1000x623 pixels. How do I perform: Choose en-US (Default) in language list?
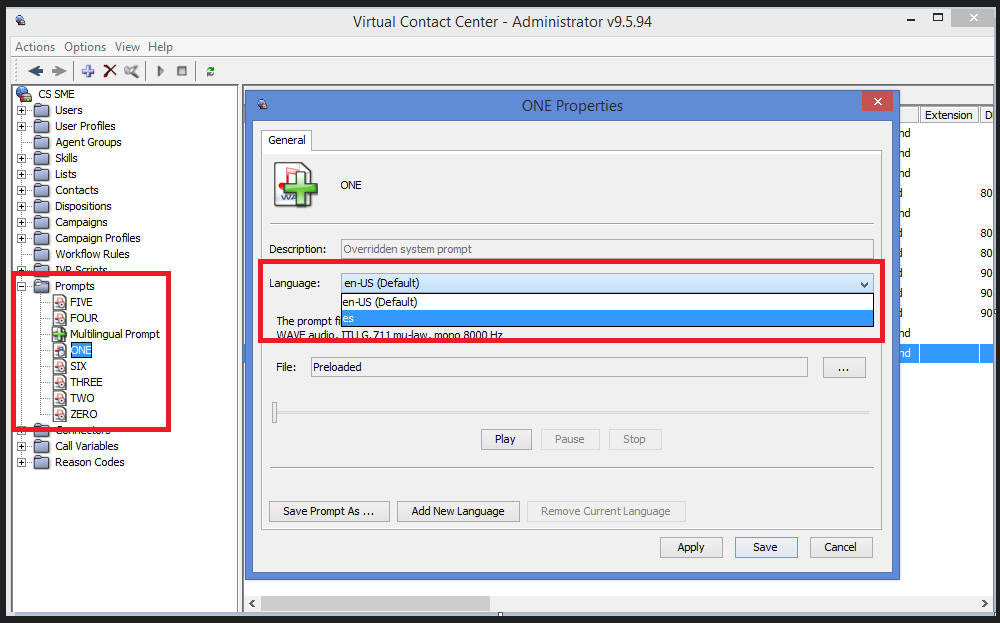pos(607,302)
